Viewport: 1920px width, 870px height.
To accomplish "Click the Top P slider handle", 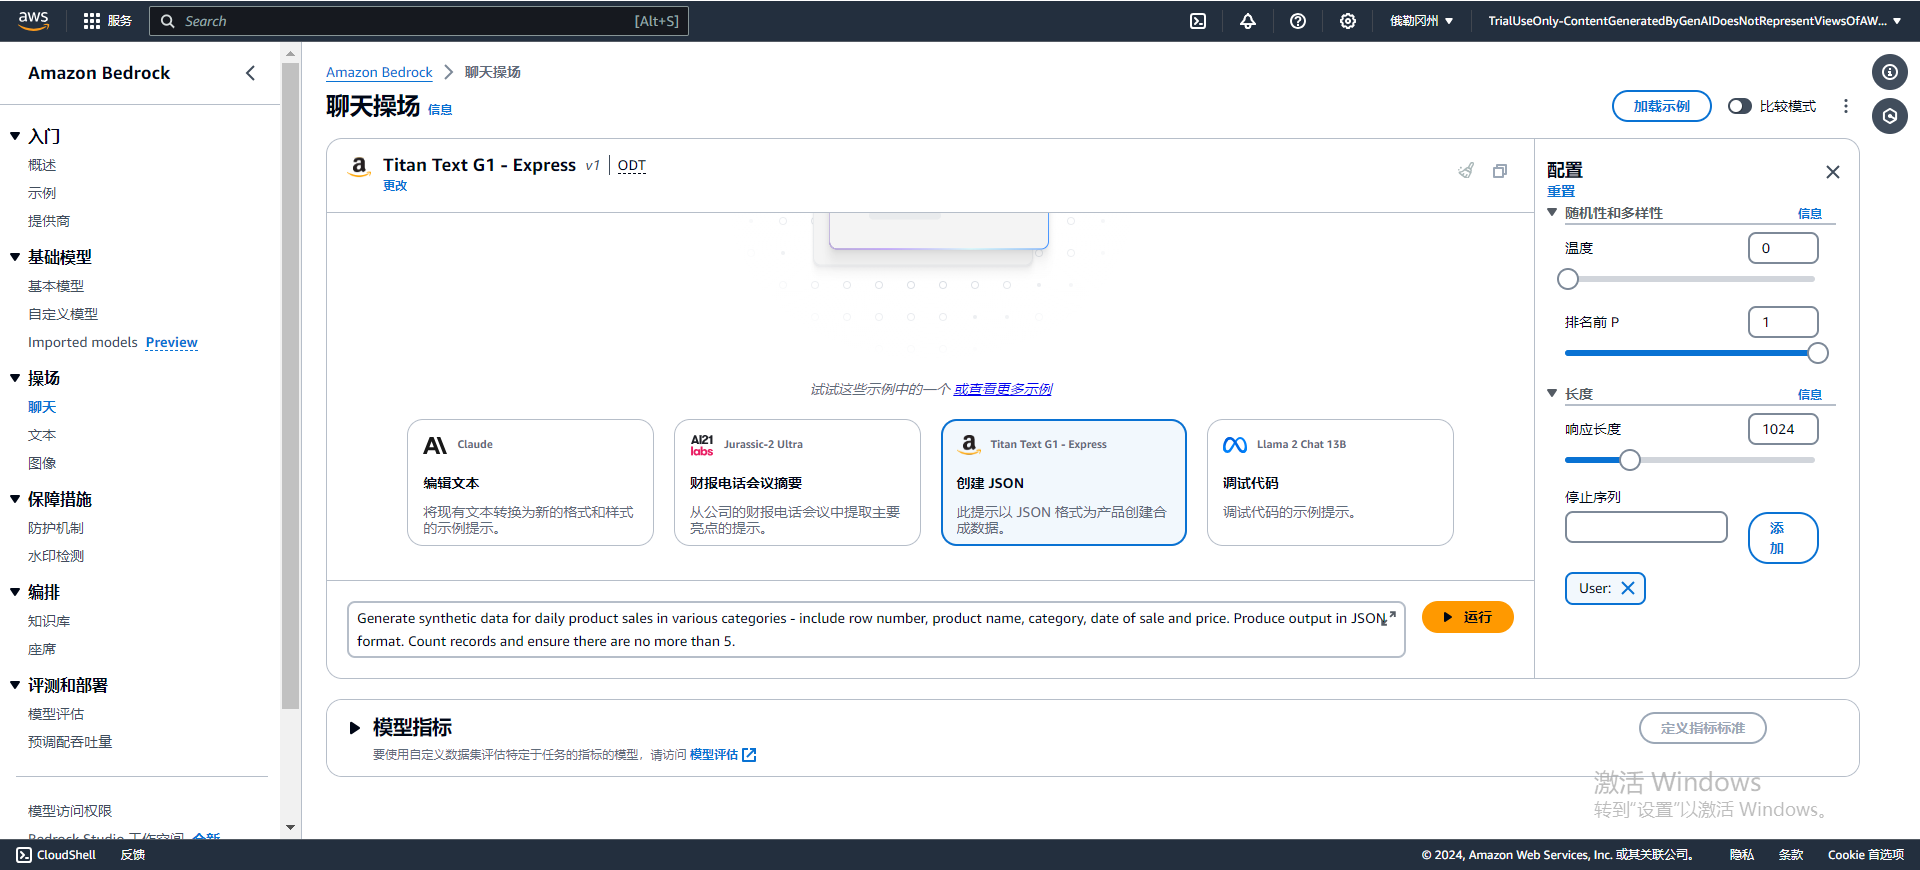I will [1818, 353].
